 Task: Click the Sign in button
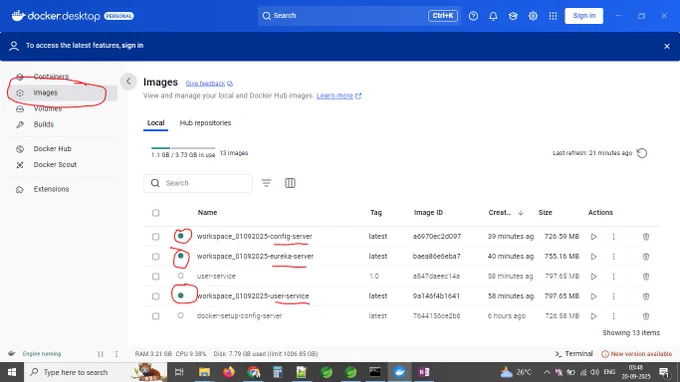(x=584, y=16)
